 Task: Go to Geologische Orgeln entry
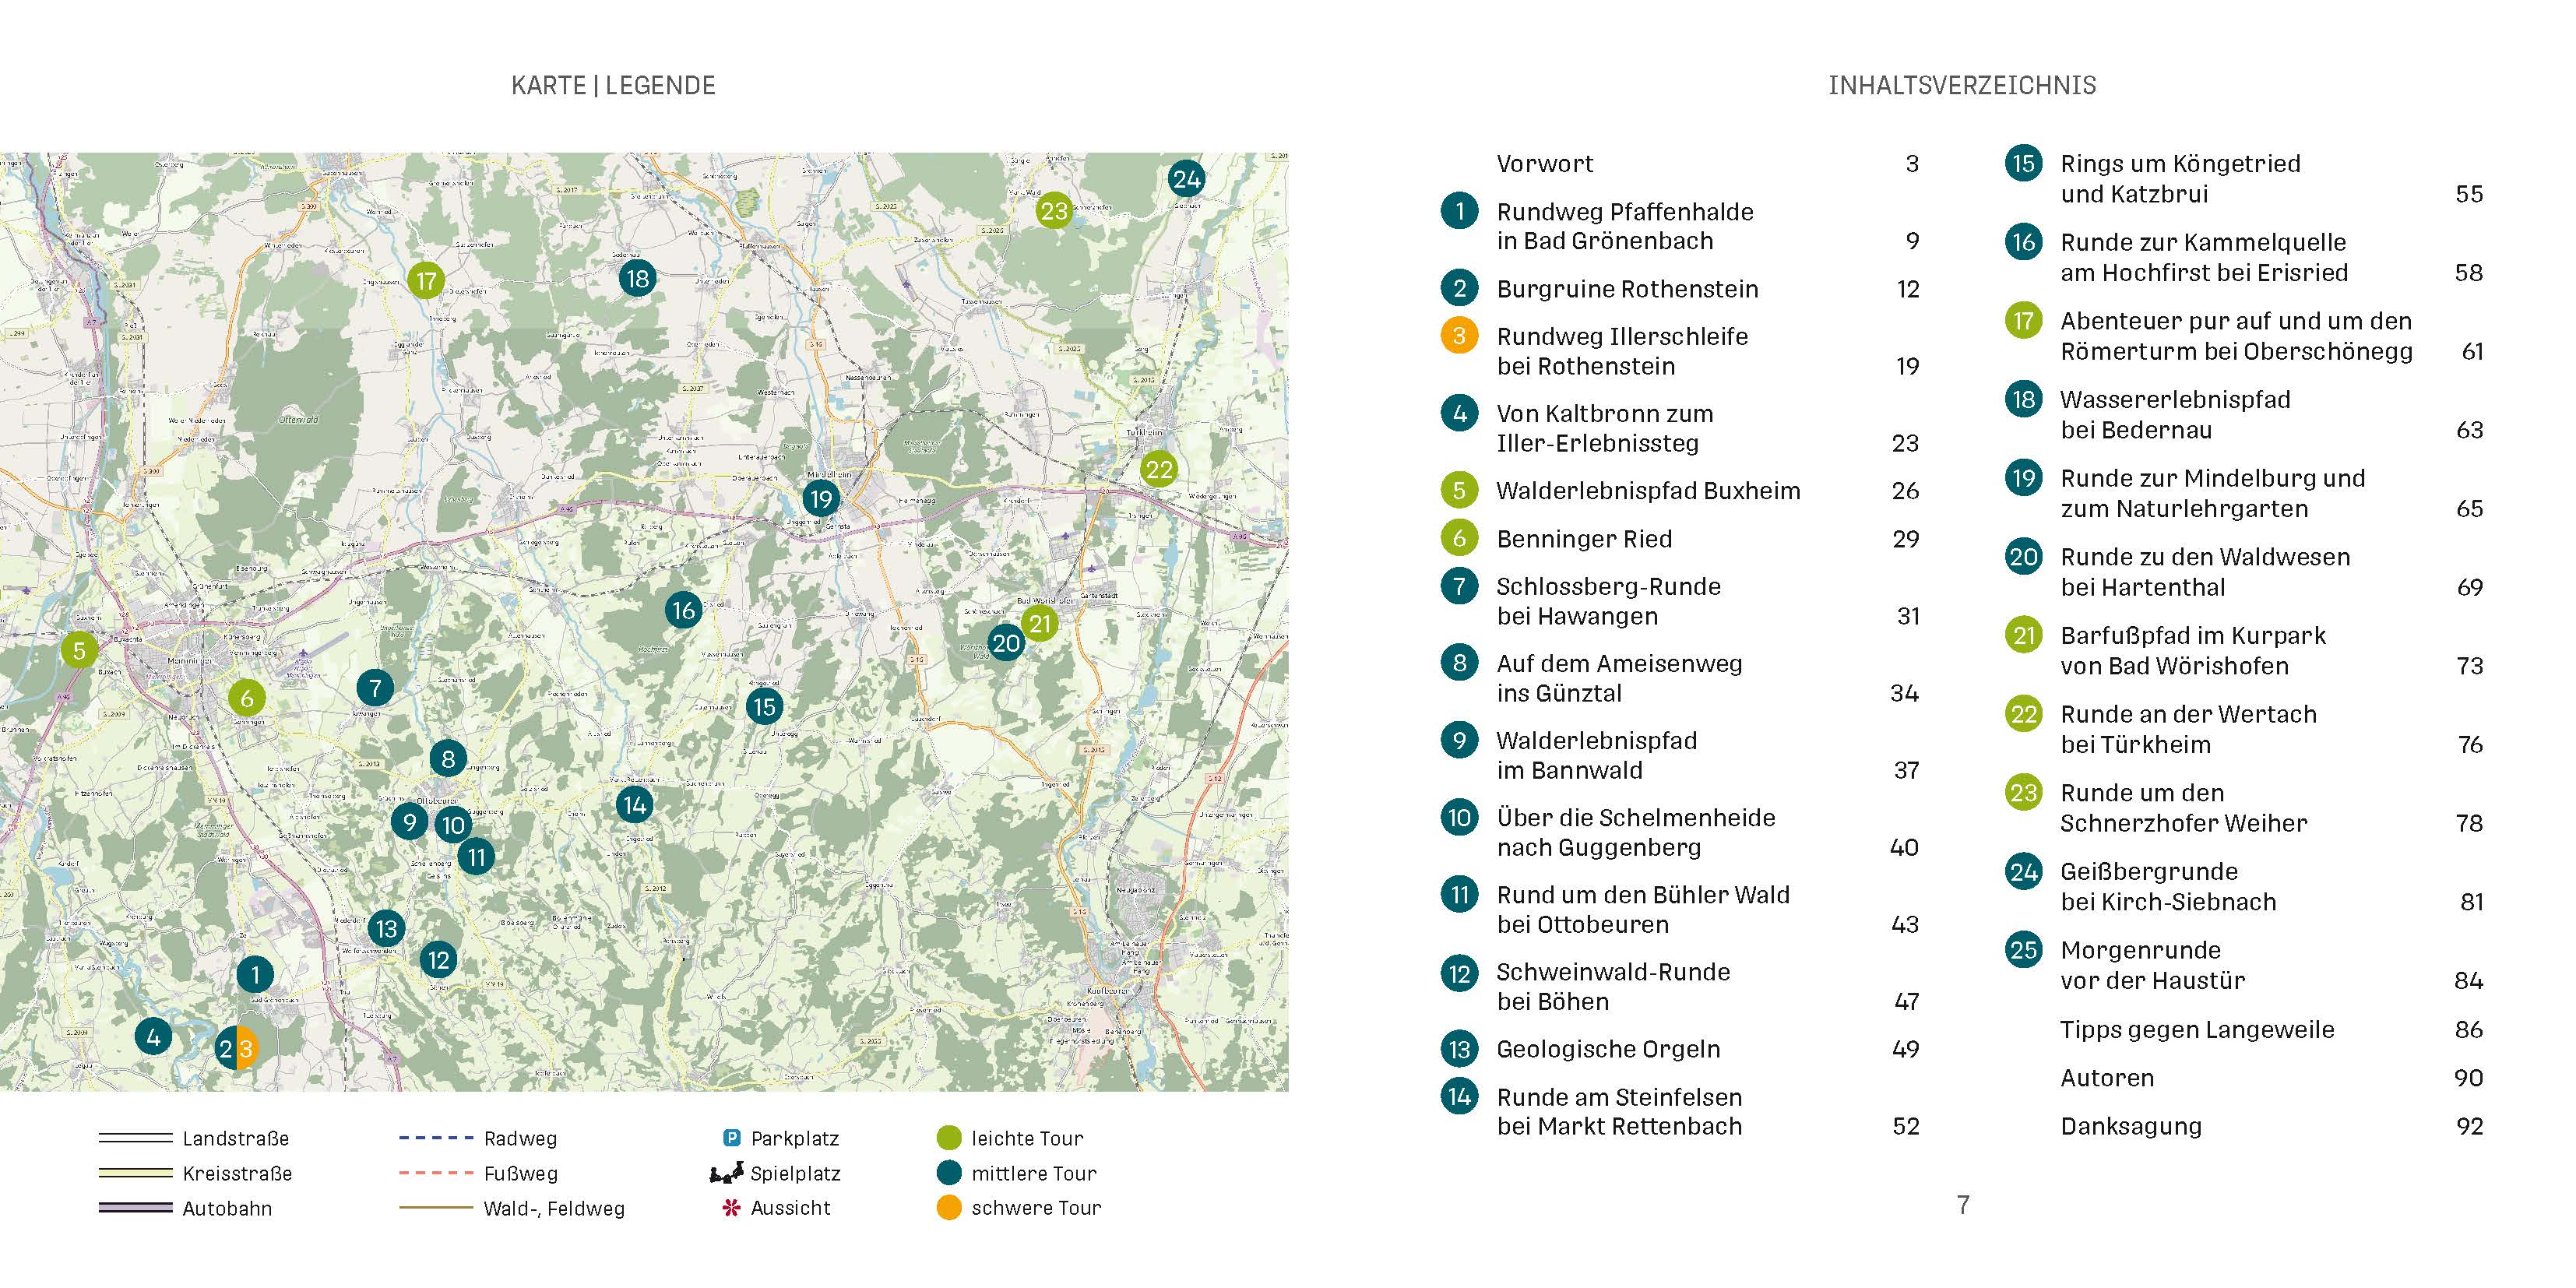click(1607, 1049)
